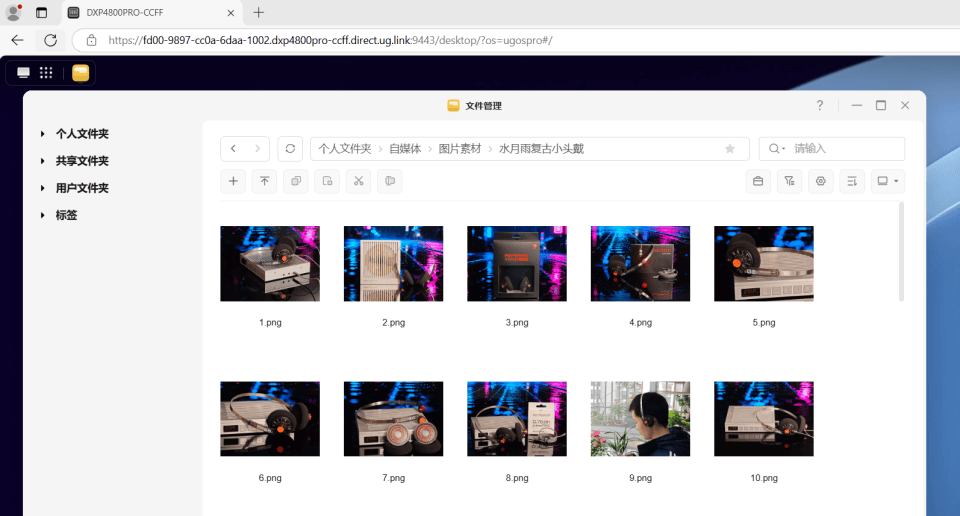Select thumbnail of 10.png
Screen dimensions: 960x516
tap(763, 419)
